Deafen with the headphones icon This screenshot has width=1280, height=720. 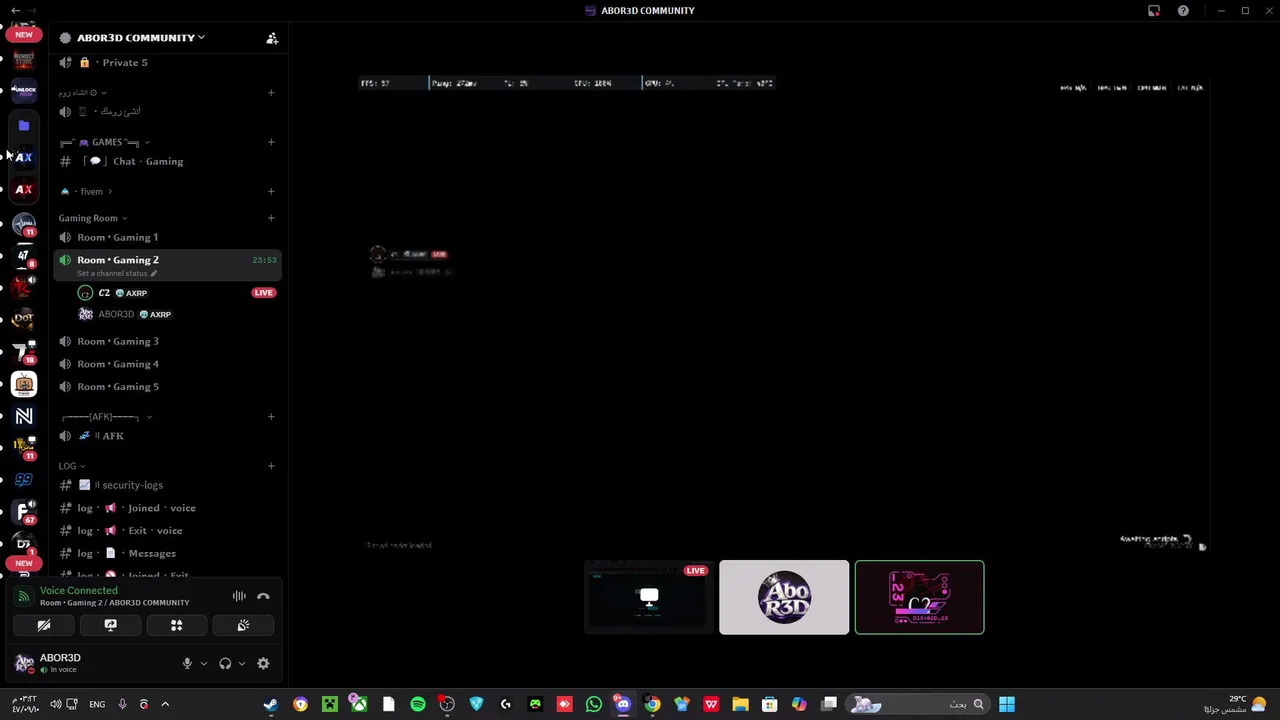pos(225,663)
